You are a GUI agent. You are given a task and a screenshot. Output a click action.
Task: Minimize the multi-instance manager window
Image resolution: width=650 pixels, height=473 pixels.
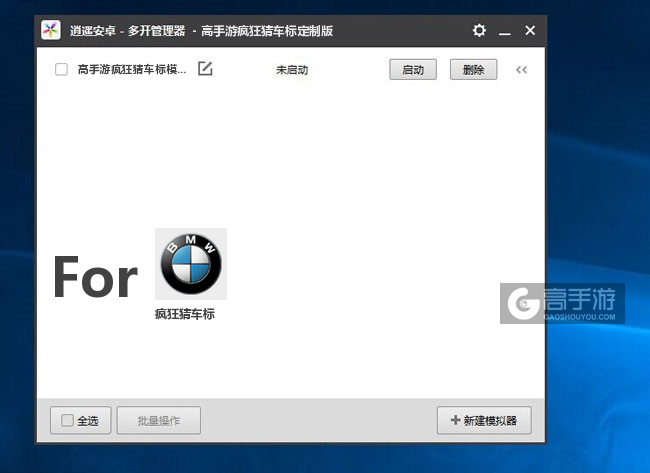point(505,31)
